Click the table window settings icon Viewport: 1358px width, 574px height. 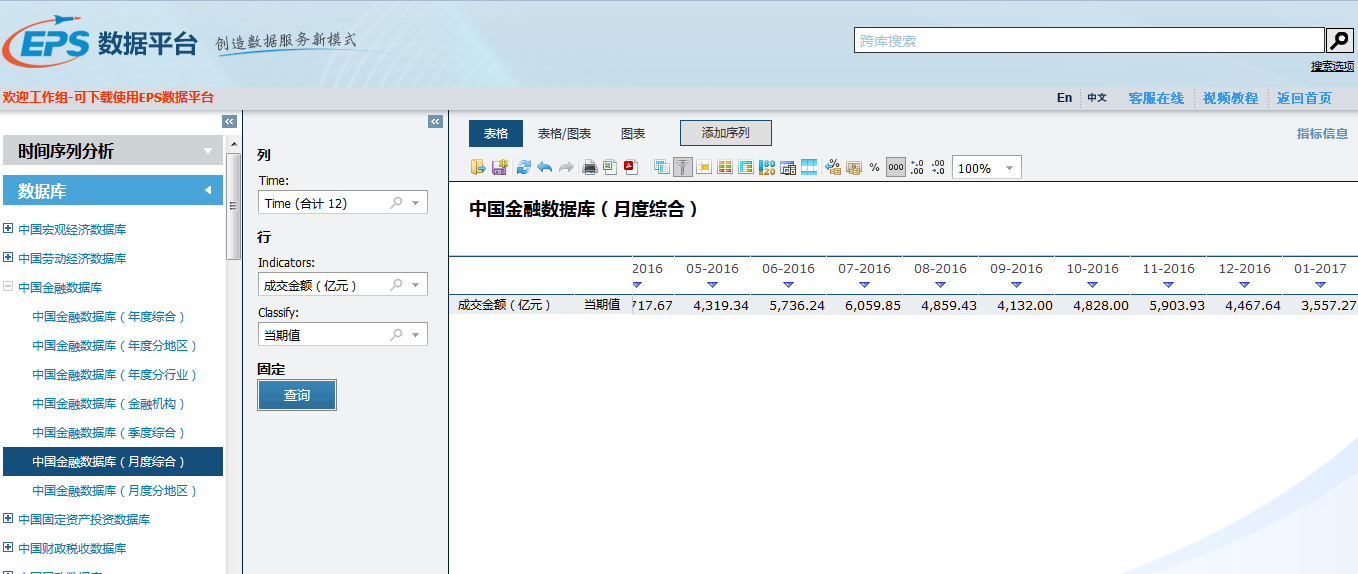788,168
